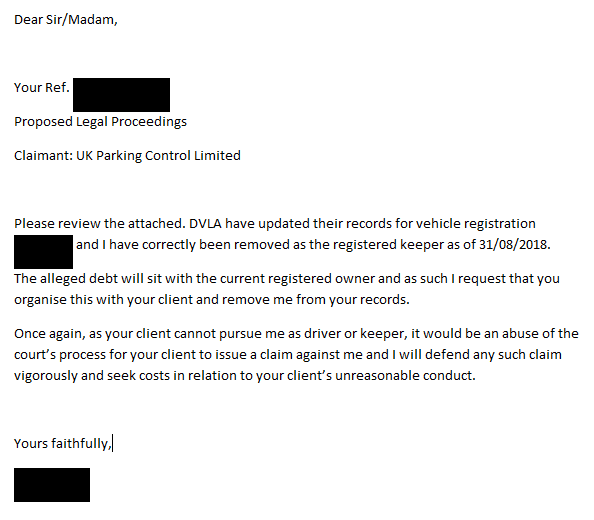Click the black redaction box beside 'Your Ref.'
594x520 pixels.
point(121,95)
